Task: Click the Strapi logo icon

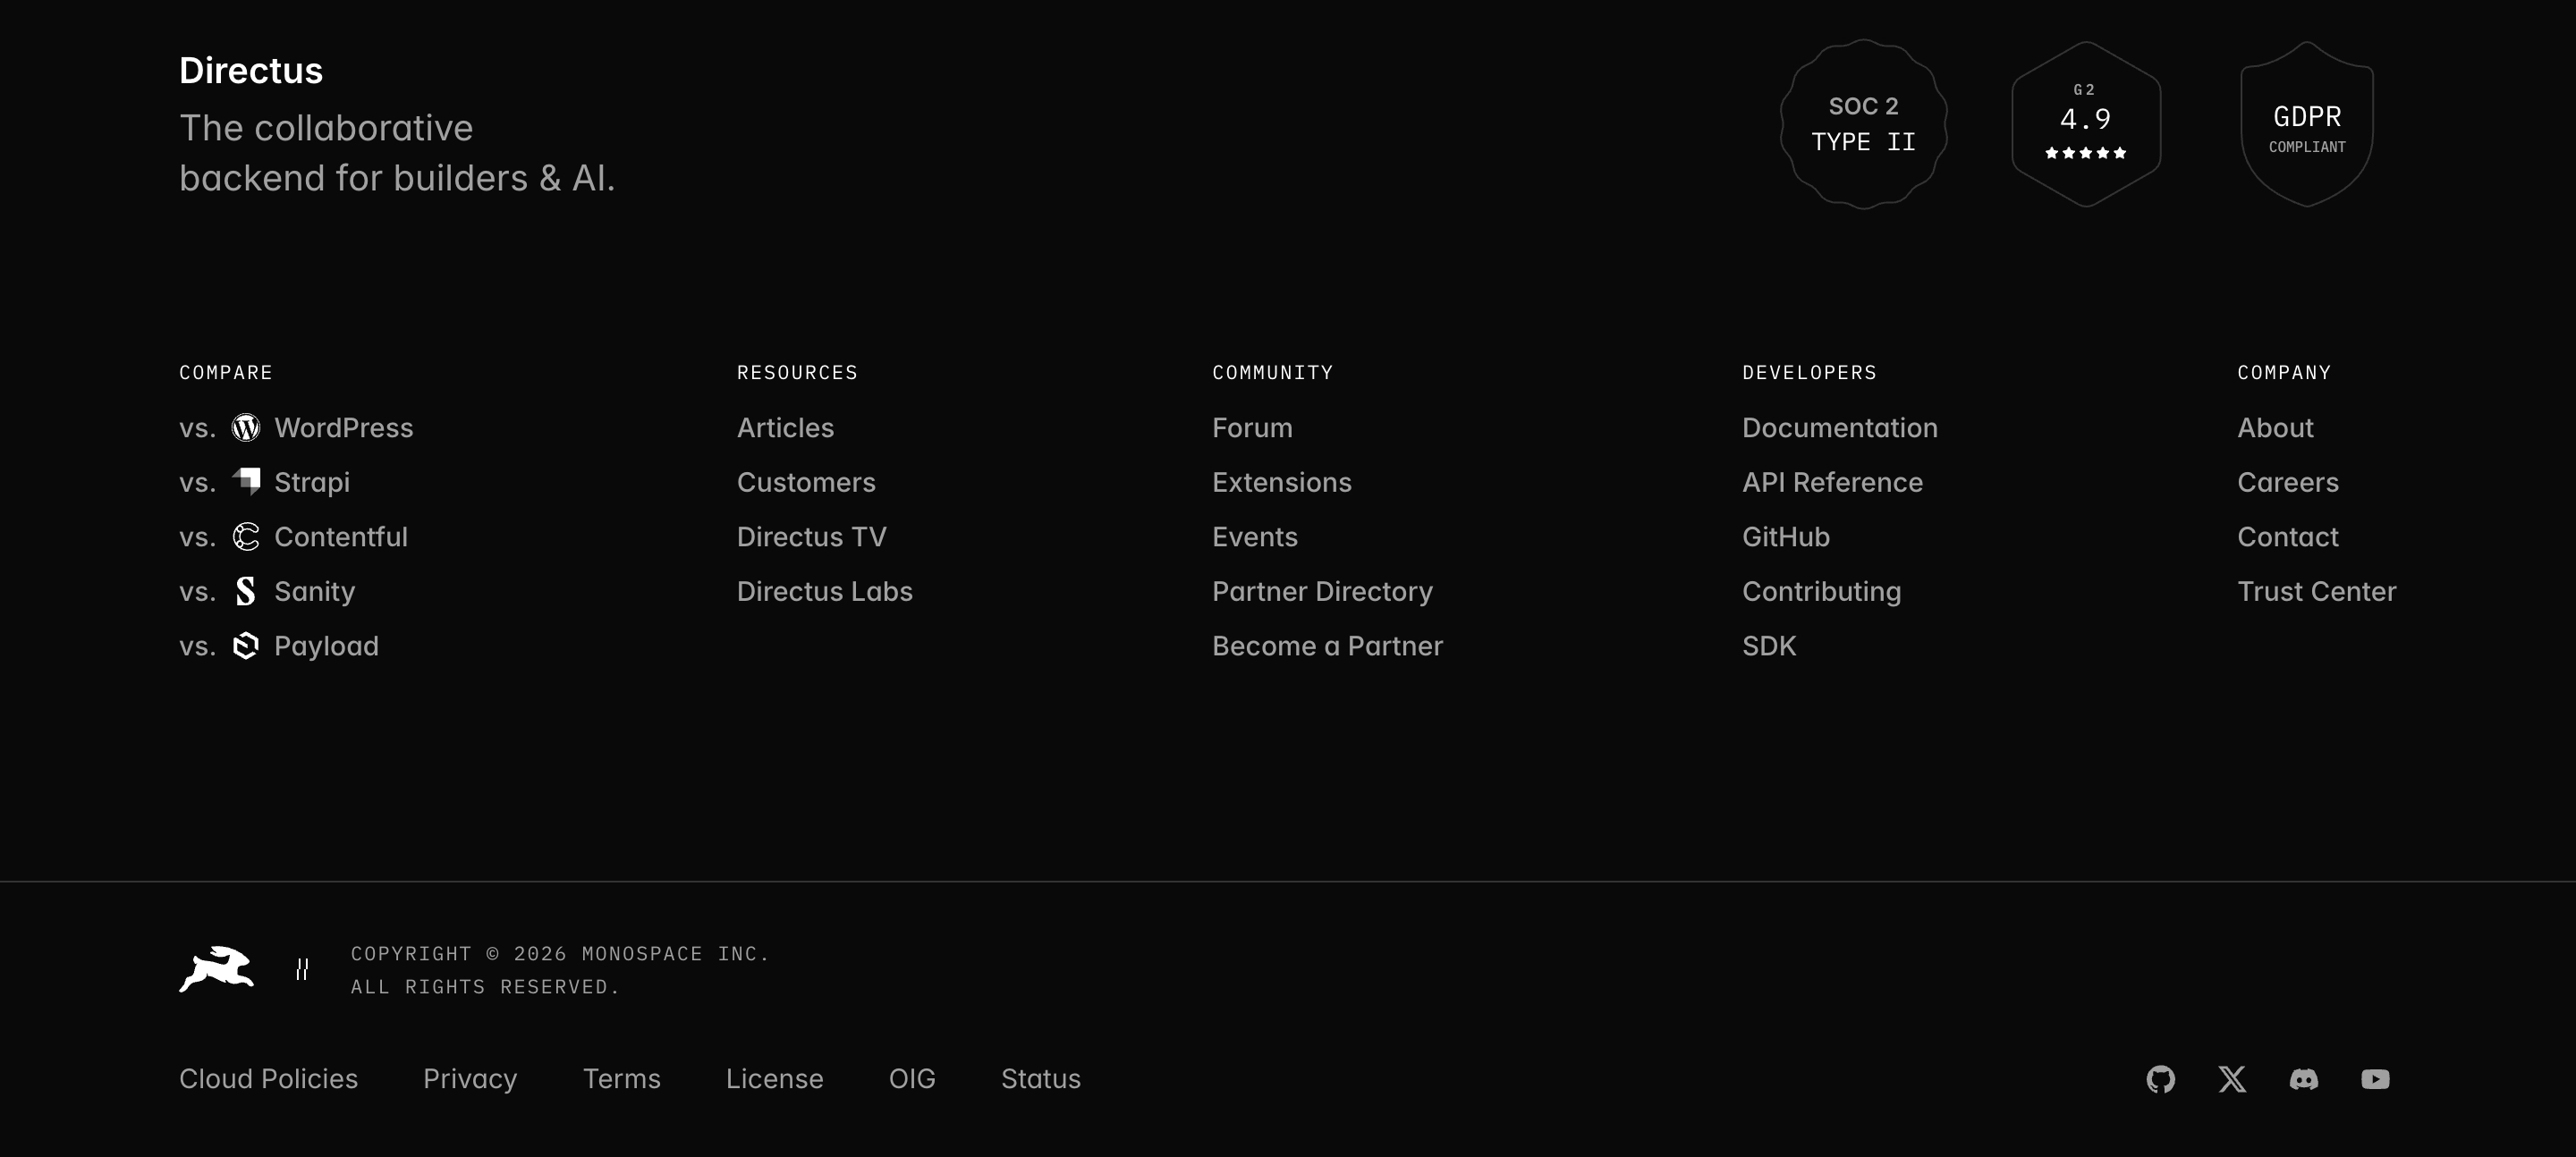Action: (246, 482)
